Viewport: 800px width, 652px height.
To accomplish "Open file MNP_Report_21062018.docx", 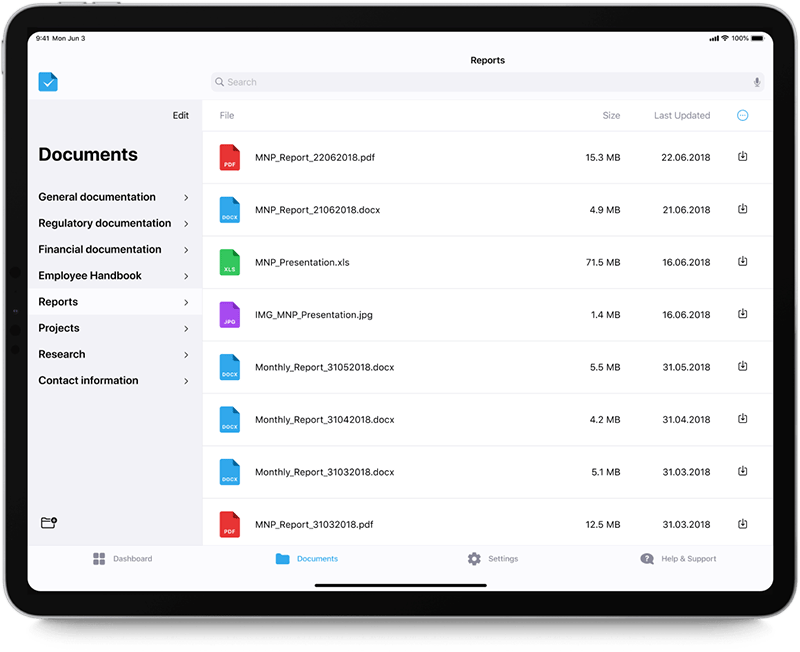I will point(317,210).
